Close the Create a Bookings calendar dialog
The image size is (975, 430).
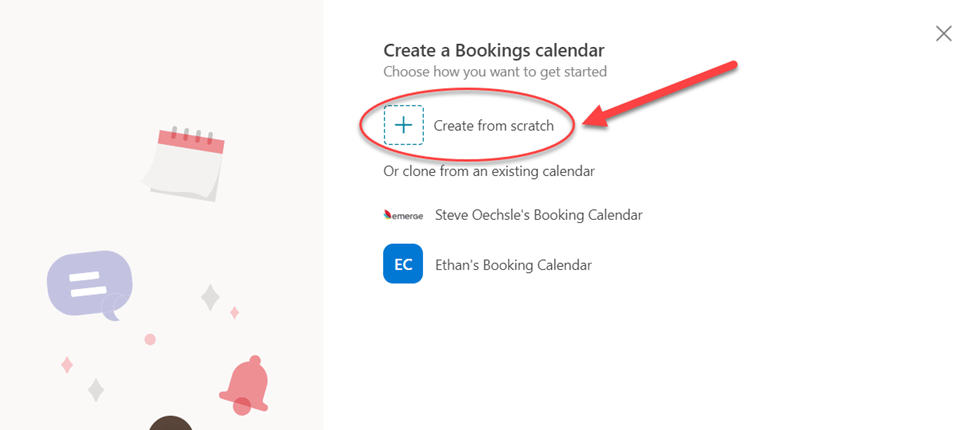(x=944, y=34)
